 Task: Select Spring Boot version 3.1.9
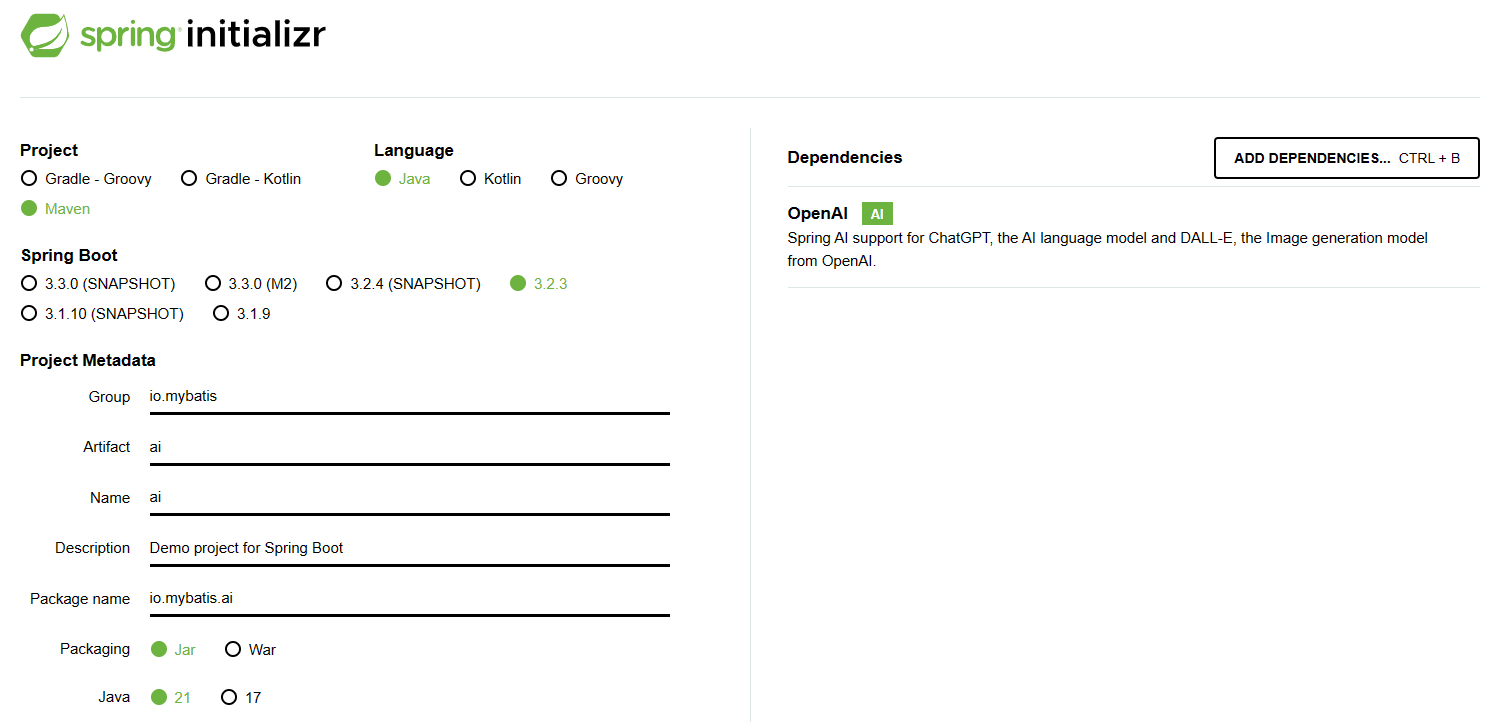coord(221,314)
